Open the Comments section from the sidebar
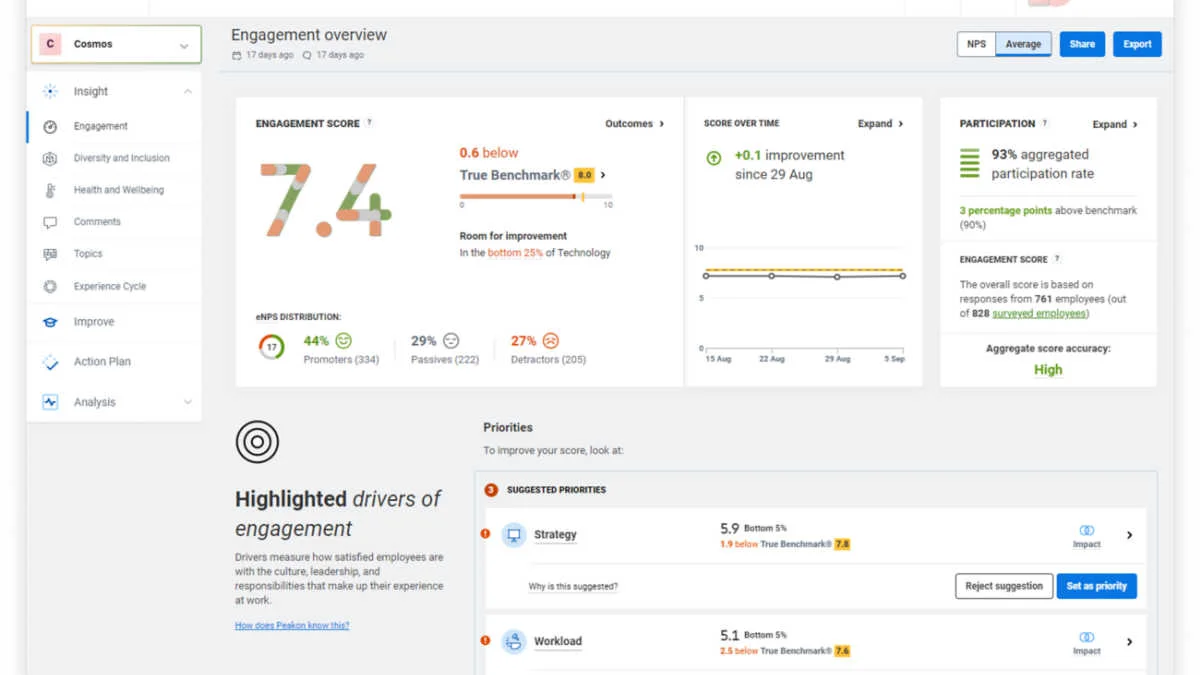This screenshot has width=1200, height=675. tap(49, 222)
